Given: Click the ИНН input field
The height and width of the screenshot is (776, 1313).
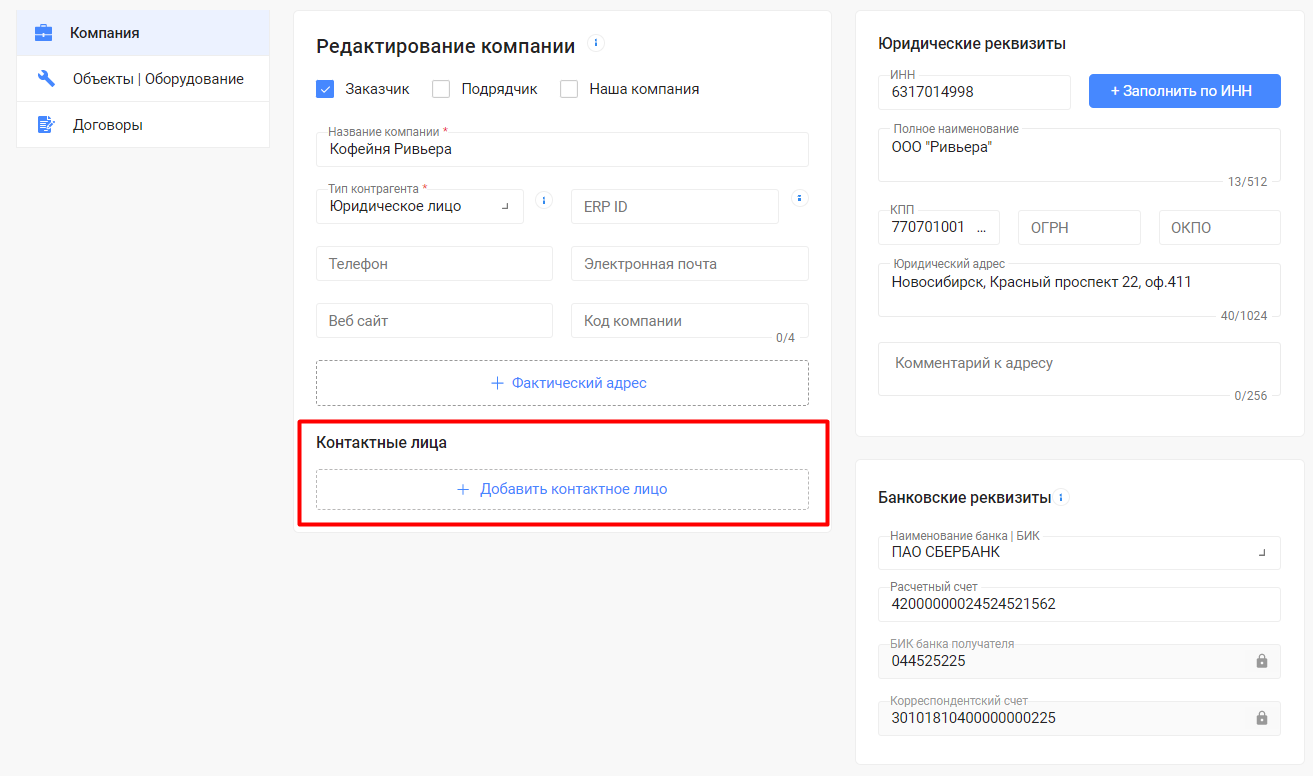Looking at the screenshot, I should tap(974, 92).
